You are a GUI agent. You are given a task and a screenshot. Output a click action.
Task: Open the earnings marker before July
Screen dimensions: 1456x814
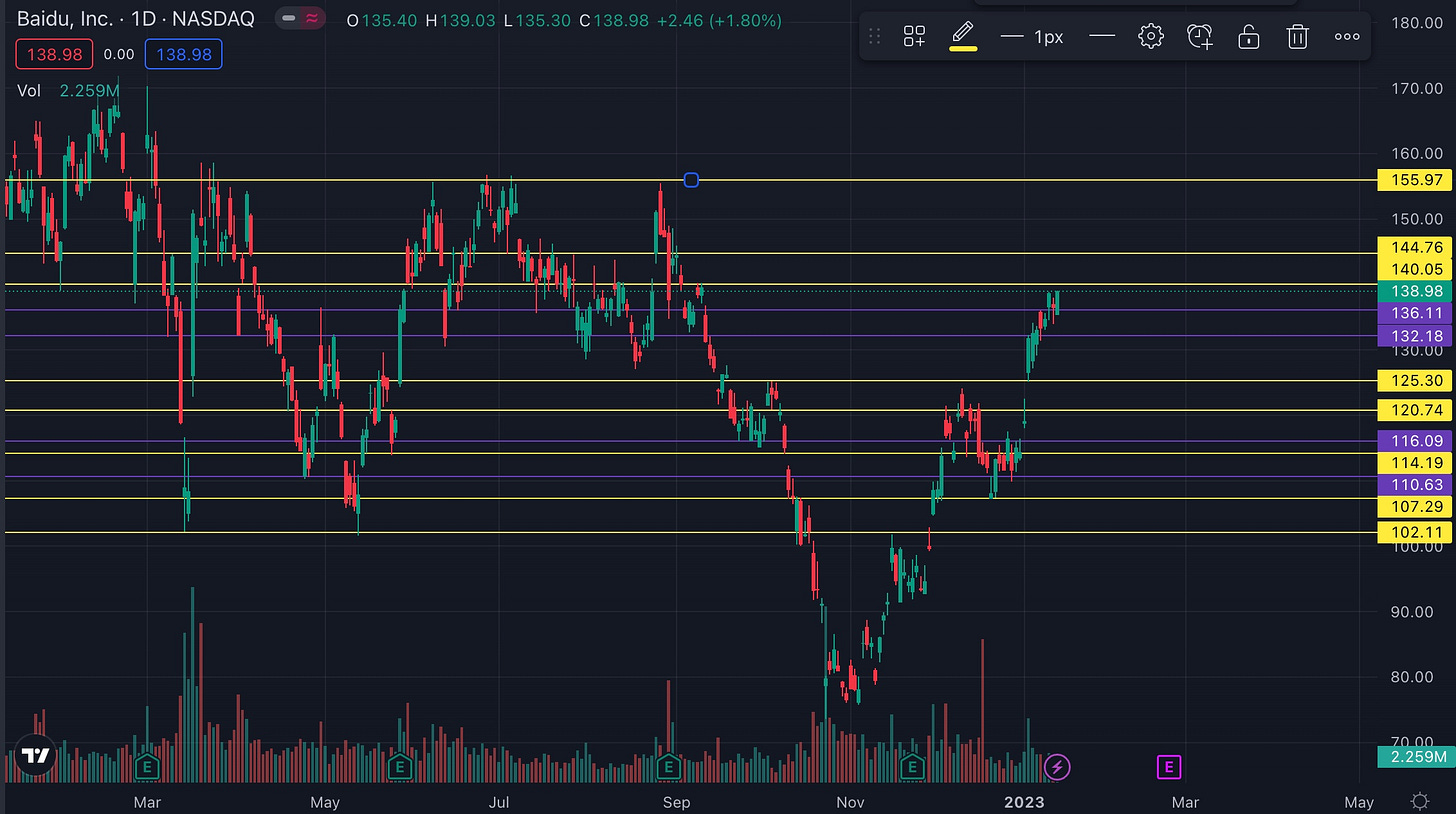[x=400, y=768]
